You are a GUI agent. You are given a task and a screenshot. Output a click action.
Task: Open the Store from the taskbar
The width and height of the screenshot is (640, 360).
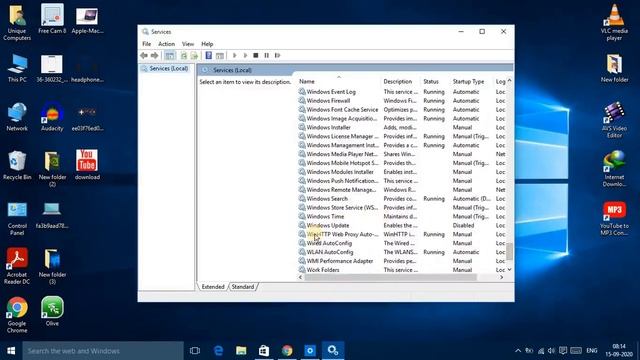(264, 351)
